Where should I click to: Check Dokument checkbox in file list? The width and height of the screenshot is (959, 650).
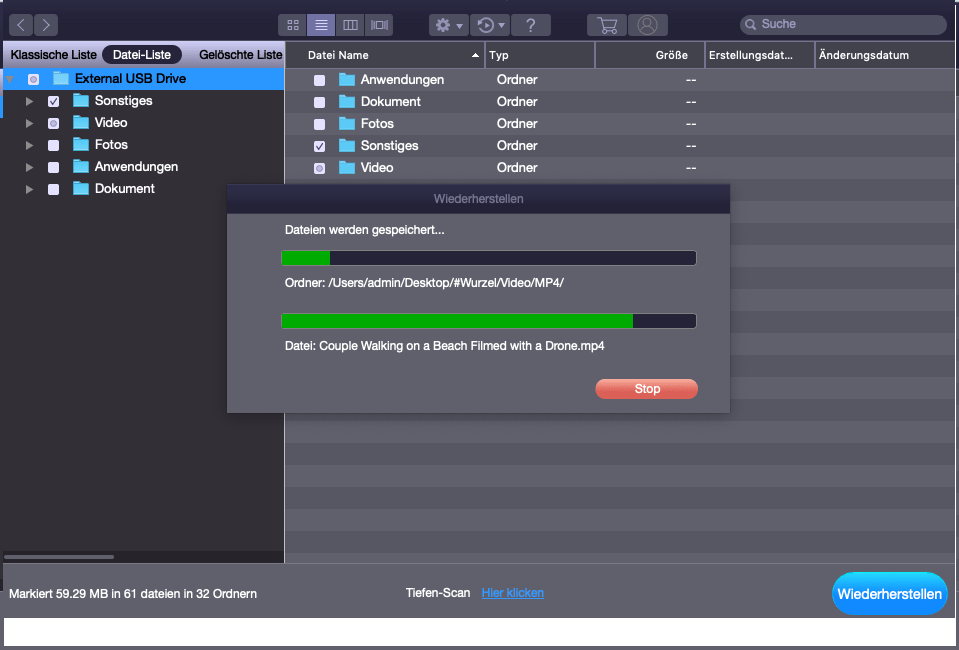[x=319, y=102]
